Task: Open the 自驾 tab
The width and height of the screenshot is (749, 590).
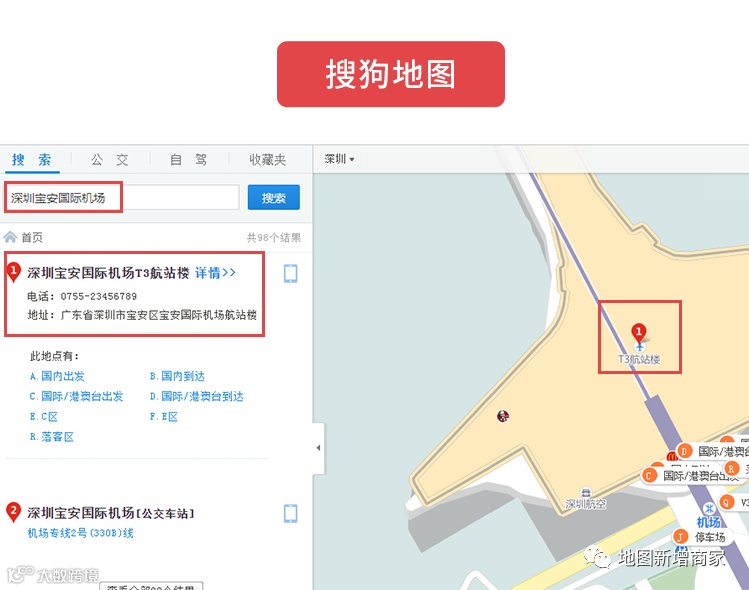Action: [189, 160]
